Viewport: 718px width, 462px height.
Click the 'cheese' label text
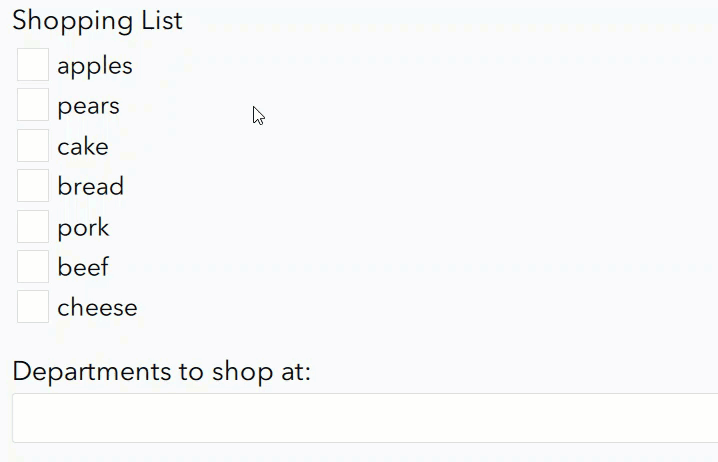click(97, 308)
